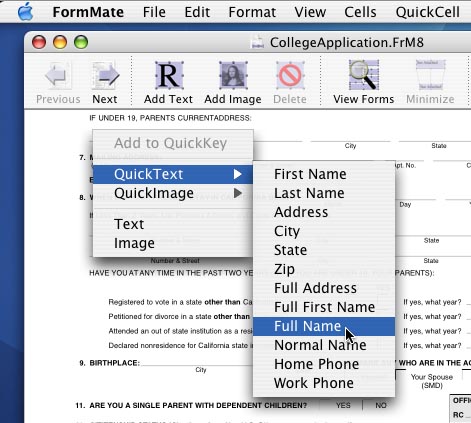Screen dimensions: 471x423
Task: Click the Add Image Mona Lisa icon
Action: click(233, 75)
